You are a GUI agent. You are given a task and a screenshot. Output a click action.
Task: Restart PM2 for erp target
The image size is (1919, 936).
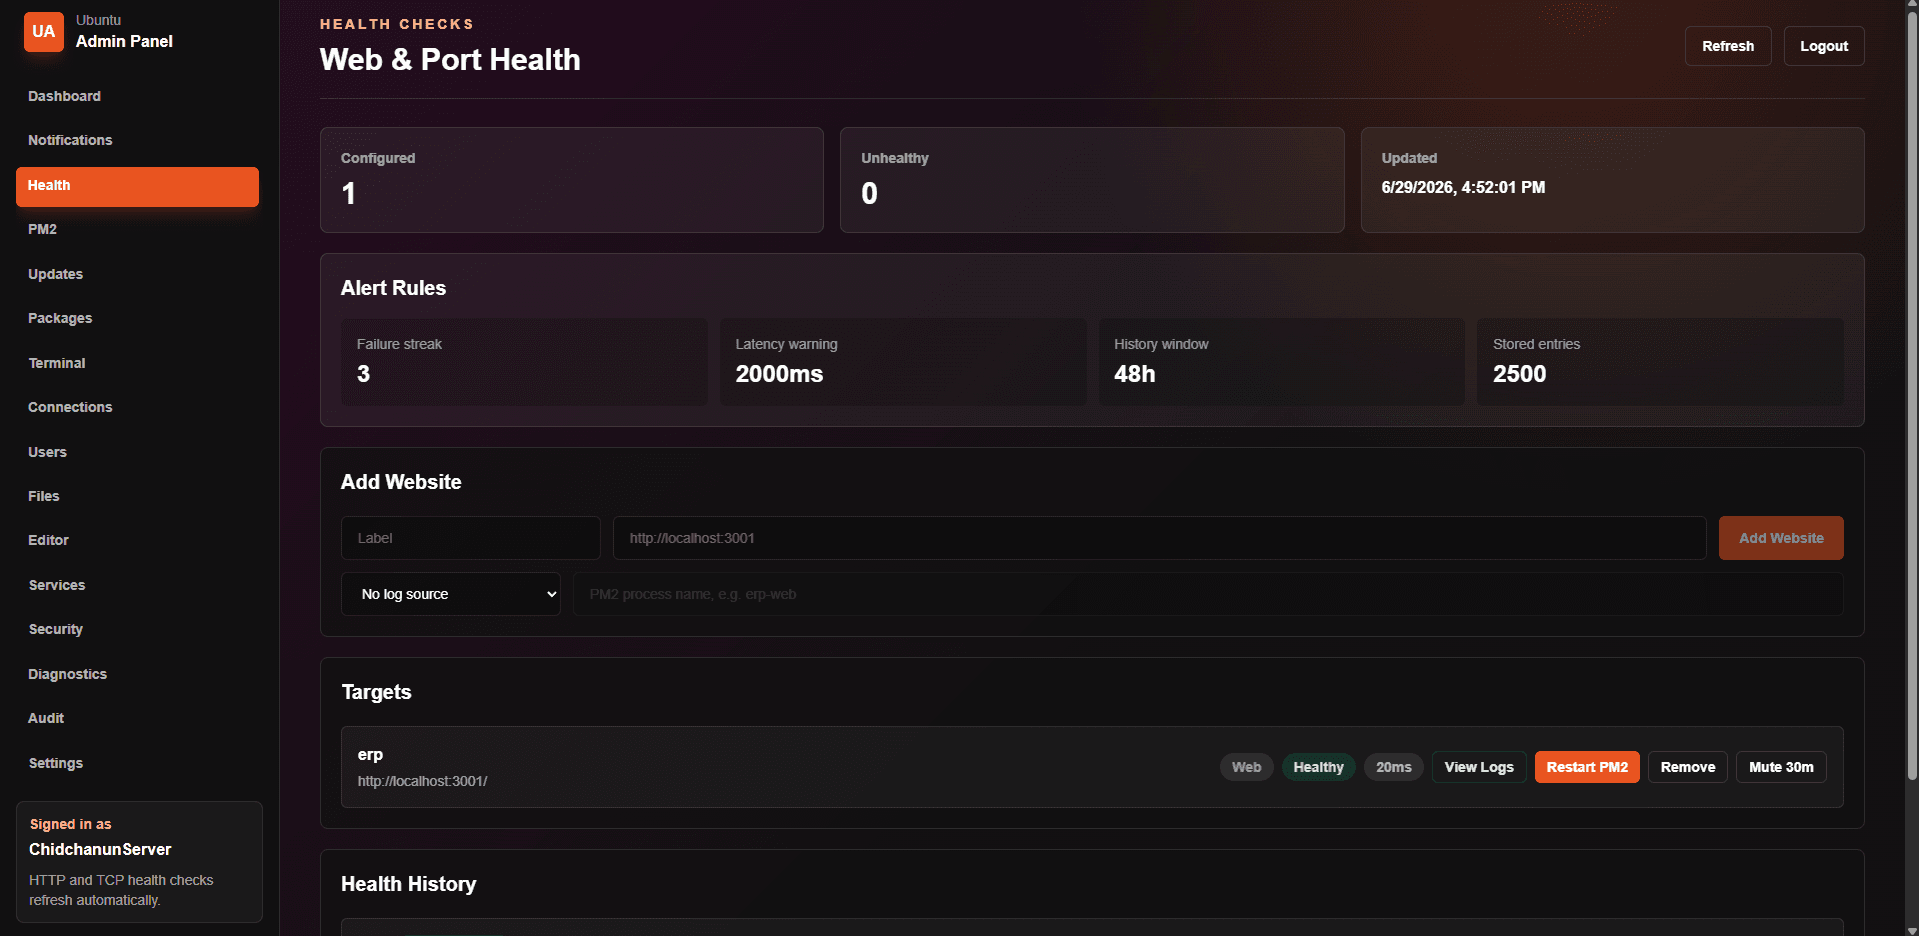tap(1587, 767)
